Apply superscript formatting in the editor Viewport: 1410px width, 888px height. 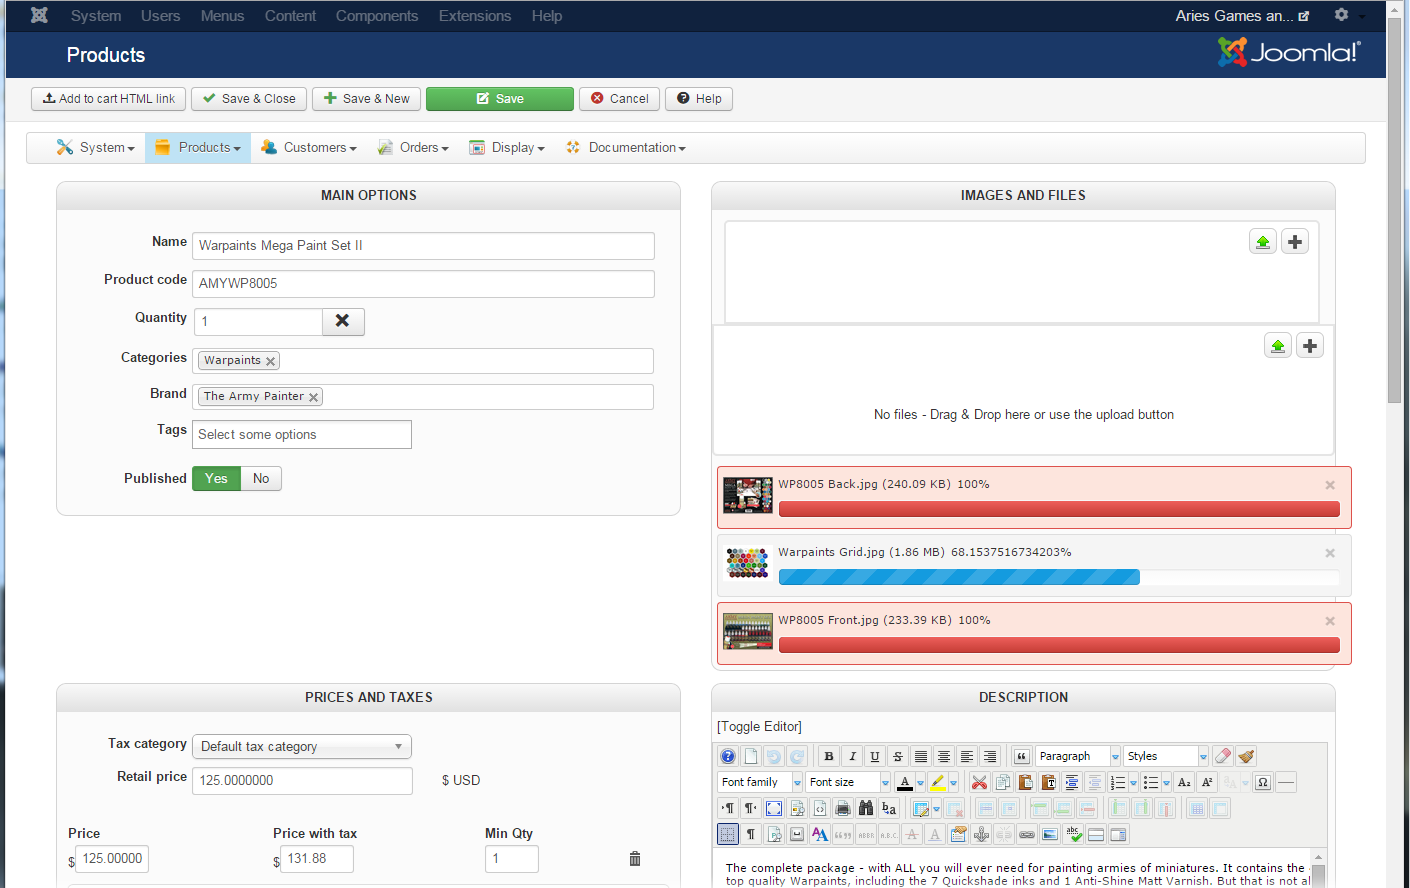coord(1207,782)
